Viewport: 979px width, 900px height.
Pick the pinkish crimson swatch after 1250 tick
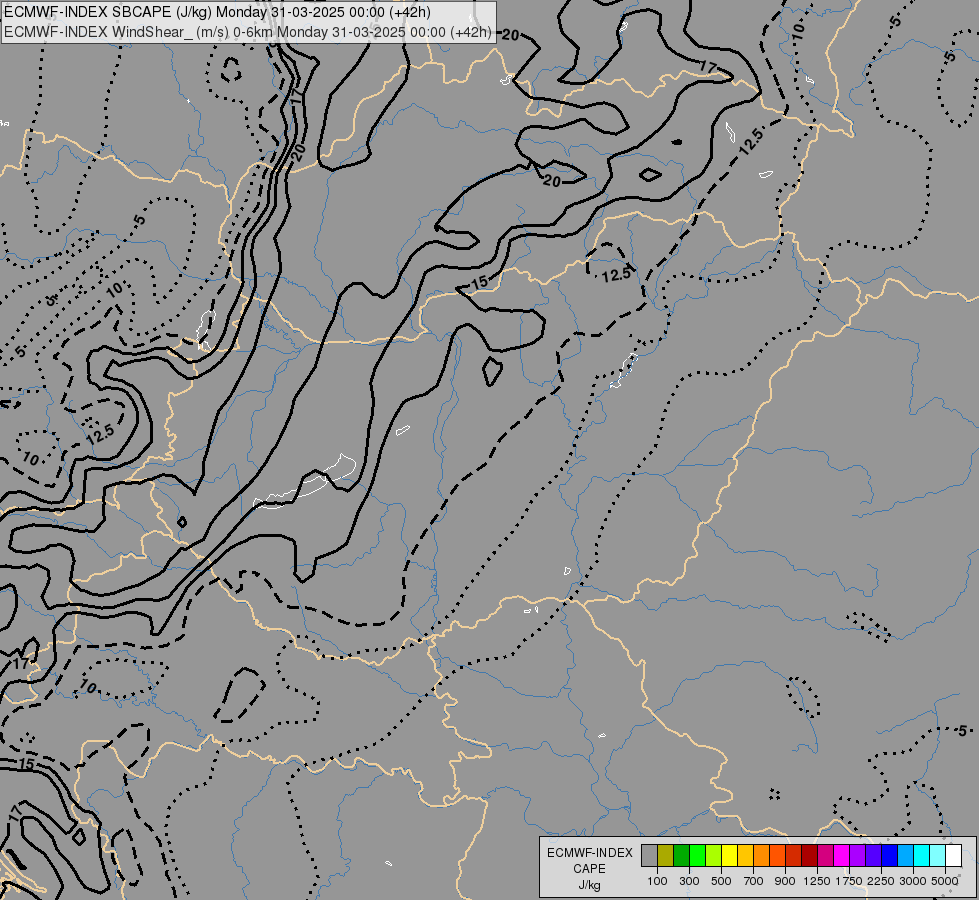coord(825,856)
